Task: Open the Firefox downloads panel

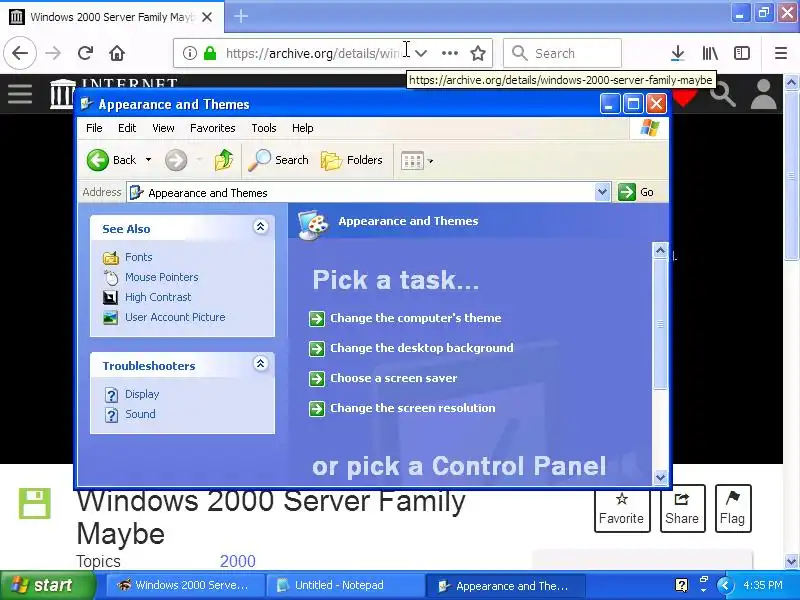Action: 678,53
